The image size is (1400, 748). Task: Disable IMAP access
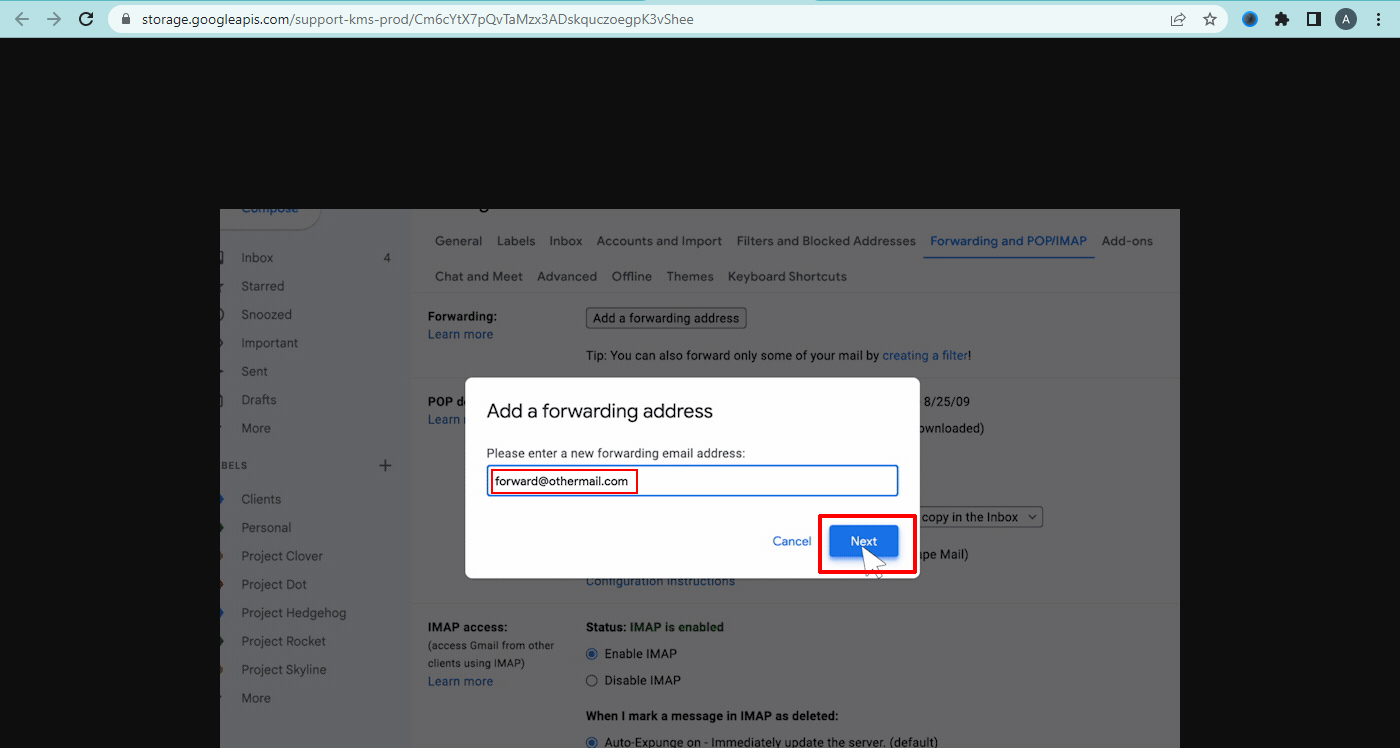coord(592,680)
